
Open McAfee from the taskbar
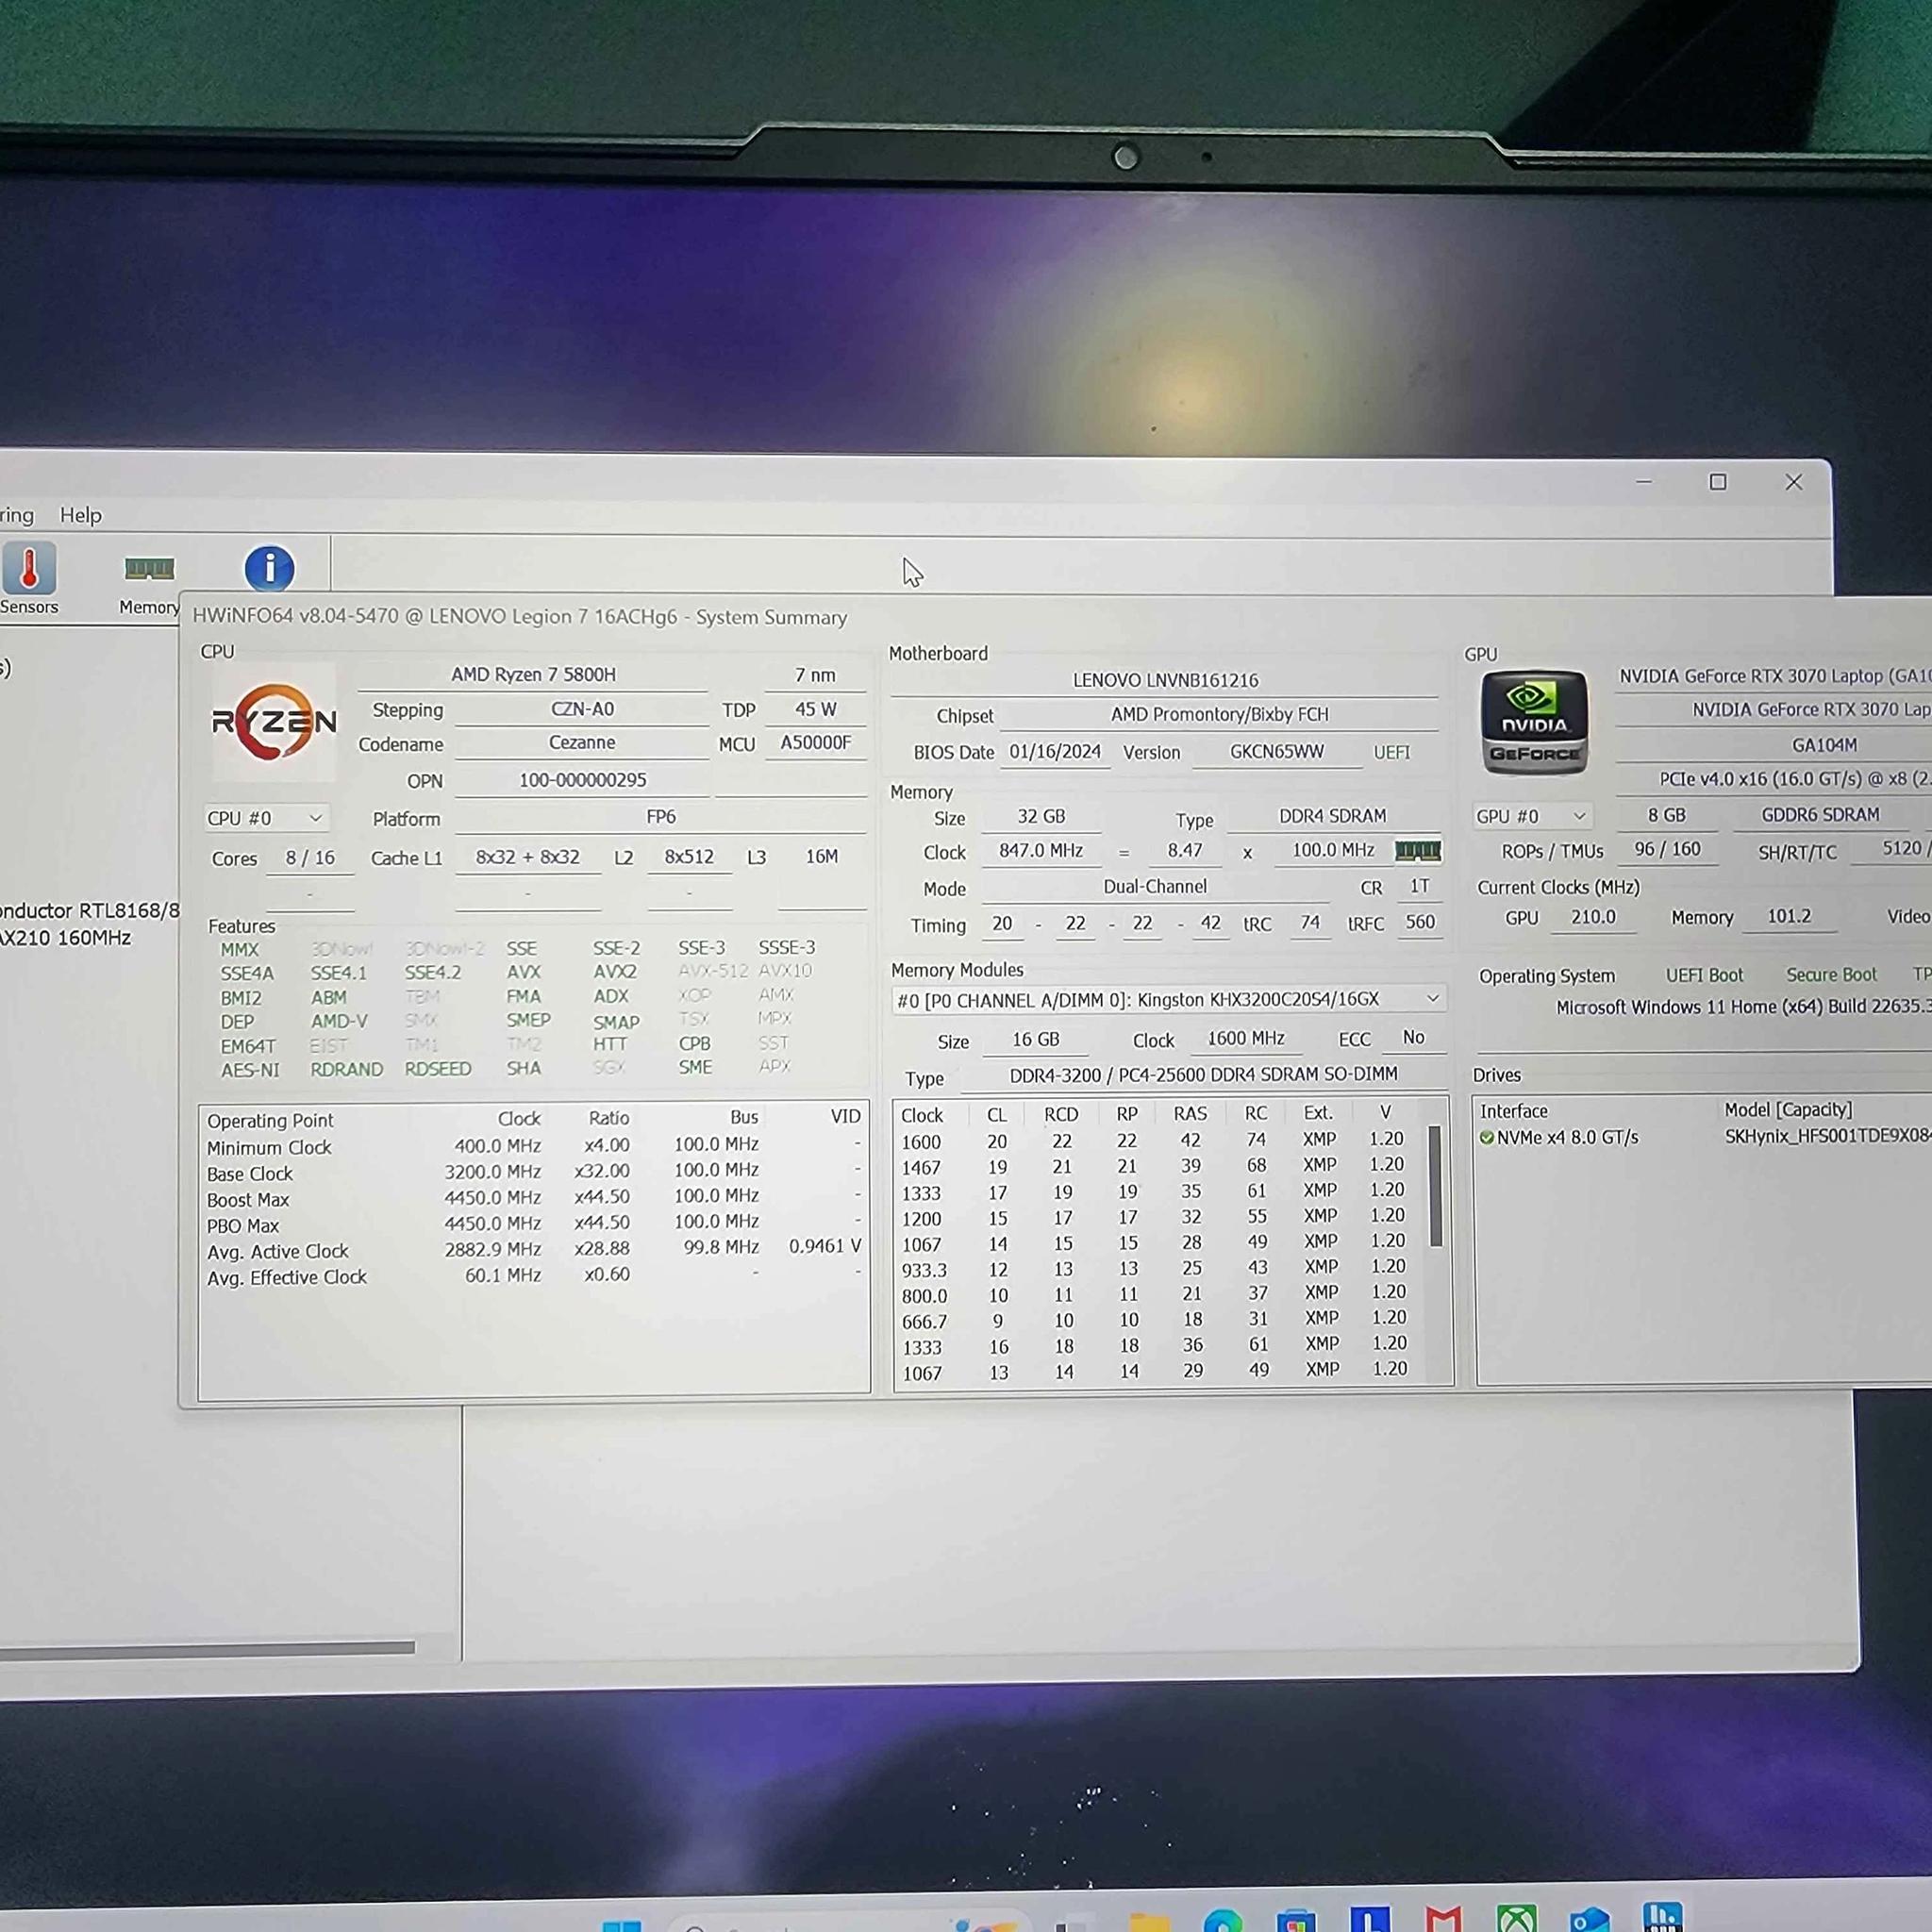pos(1443,1918)
